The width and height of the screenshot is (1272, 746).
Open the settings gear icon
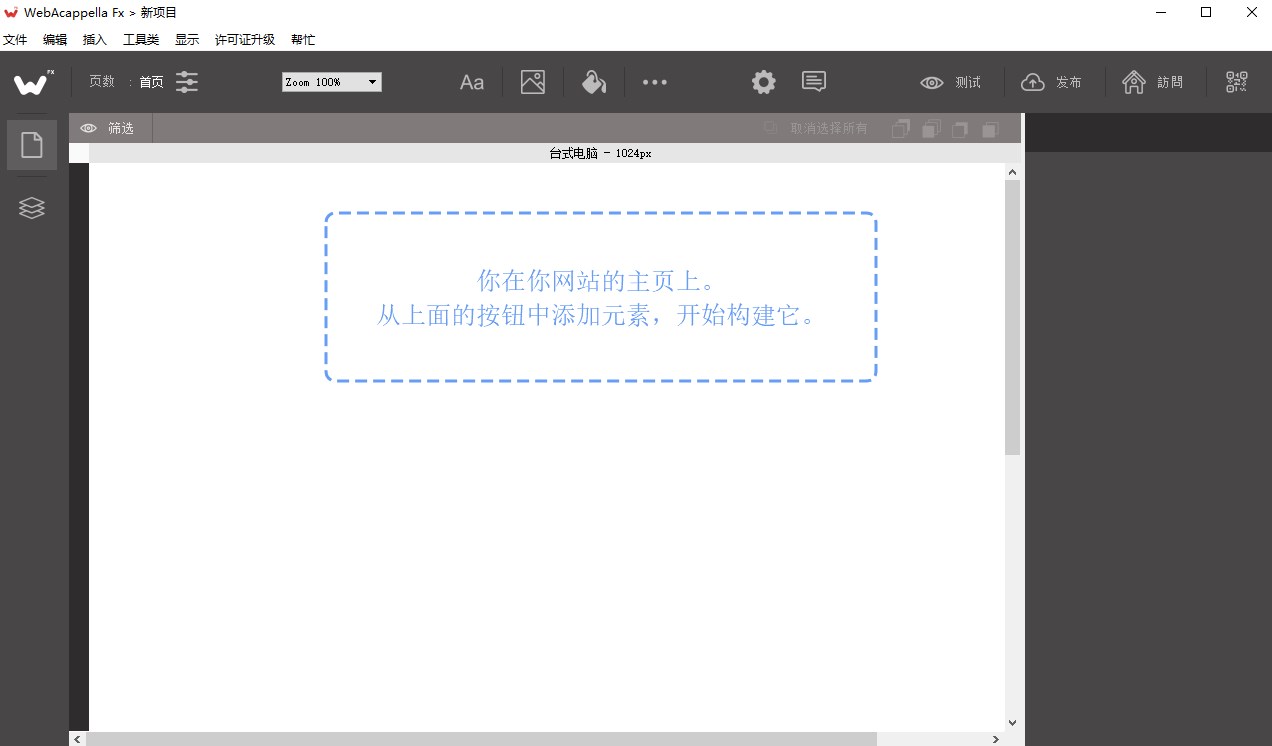point(762,82)
